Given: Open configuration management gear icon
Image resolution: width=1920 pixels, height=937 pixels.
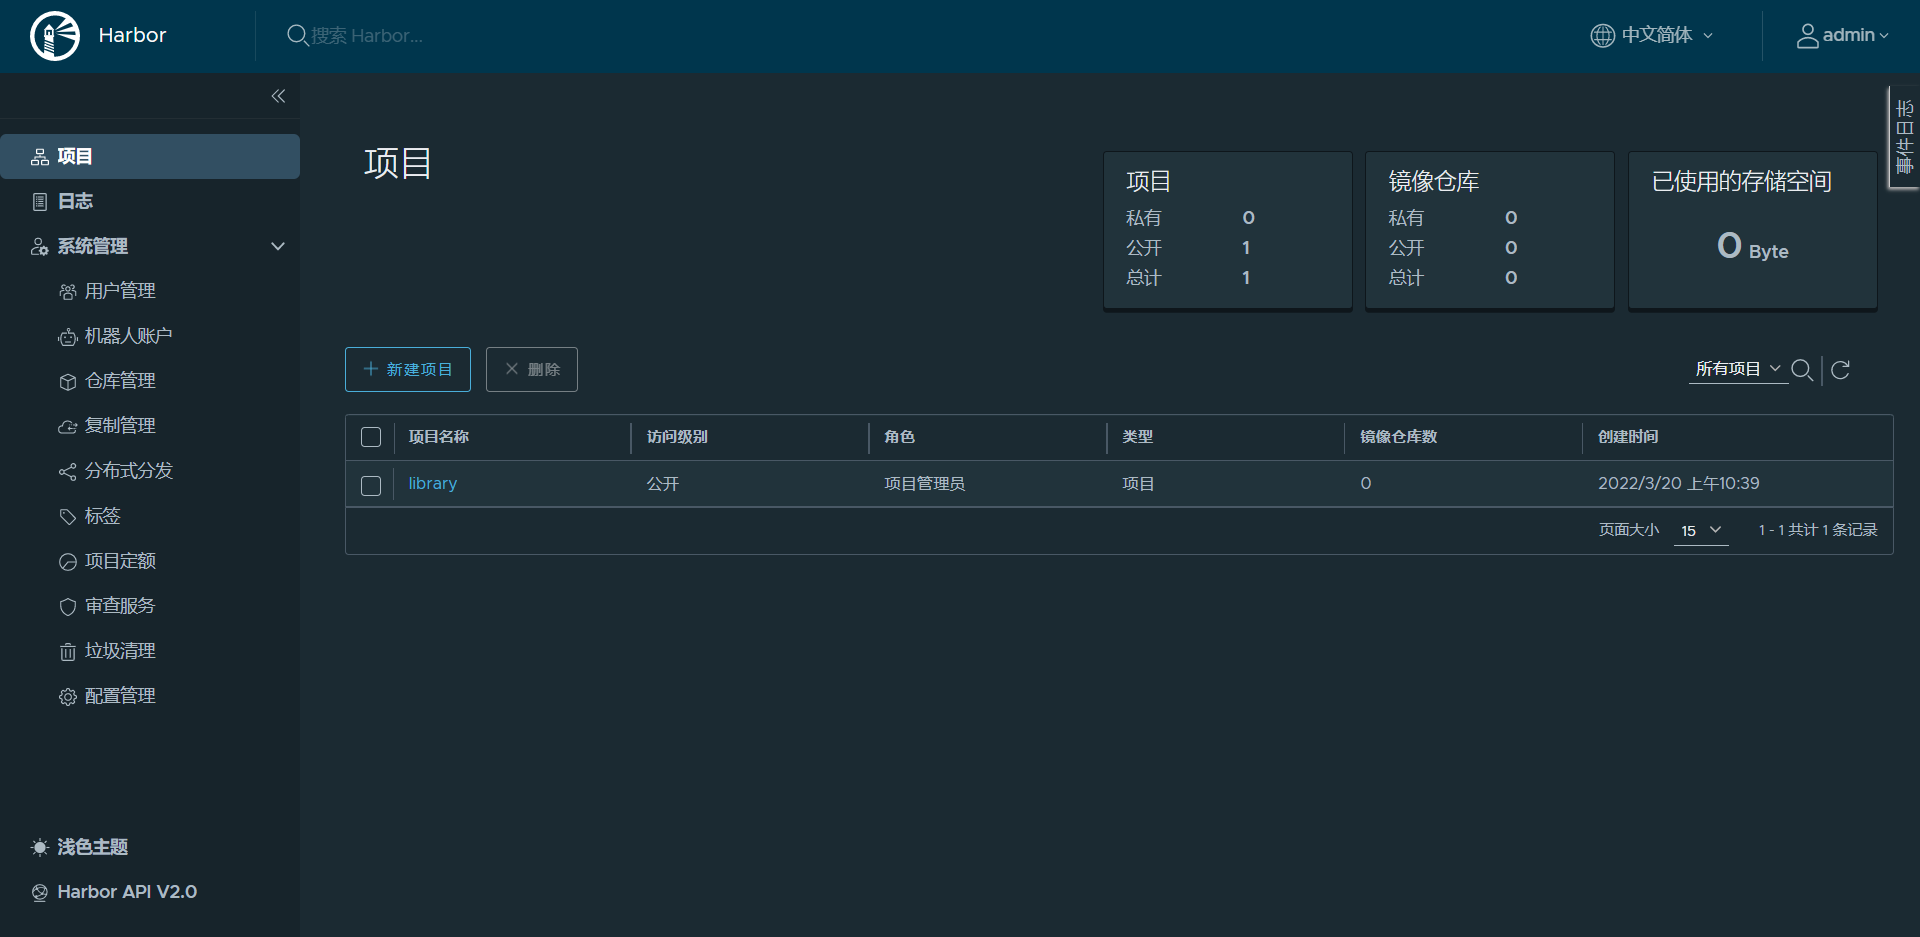Looking at the screenshot, I should 67,695.
